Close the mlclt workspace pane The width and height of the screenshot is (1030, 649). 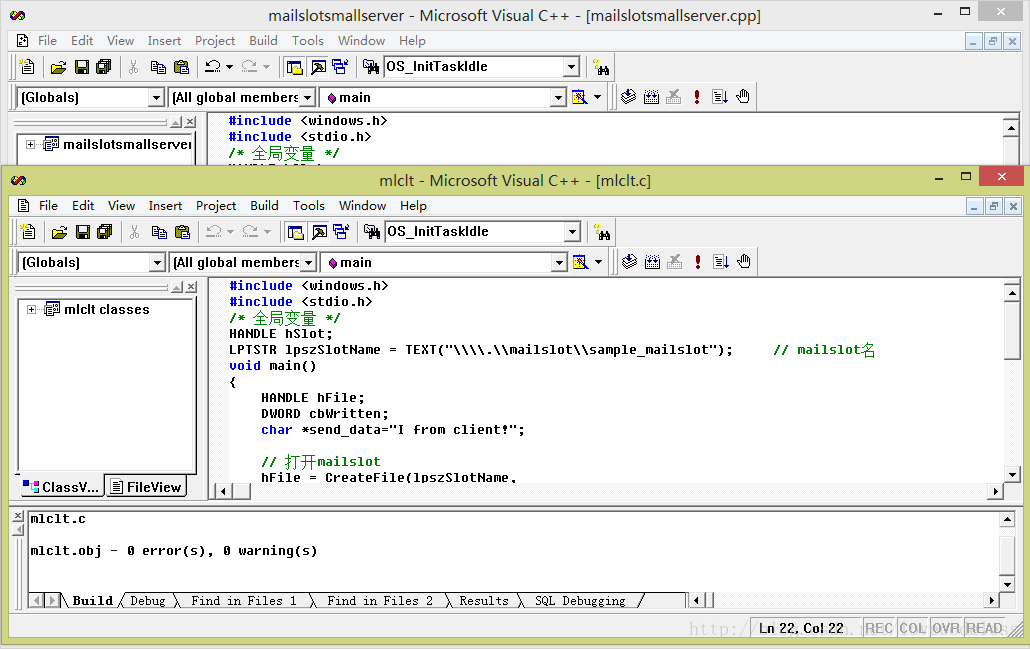191,287
